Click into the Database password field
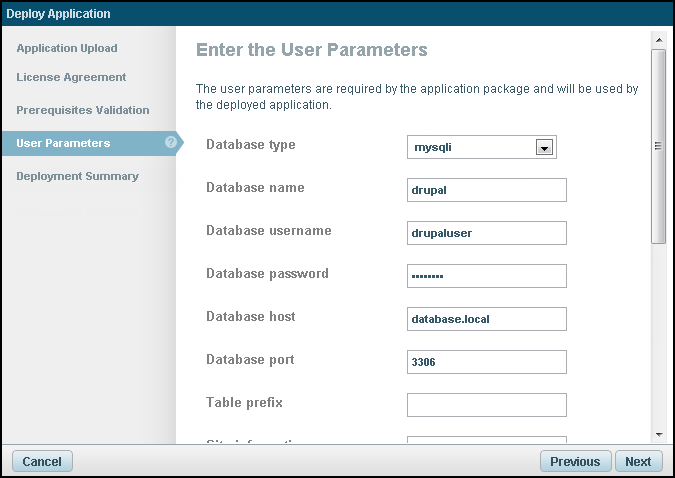Image resolution: width=675 pixels, height=478 pixels. 486,276
